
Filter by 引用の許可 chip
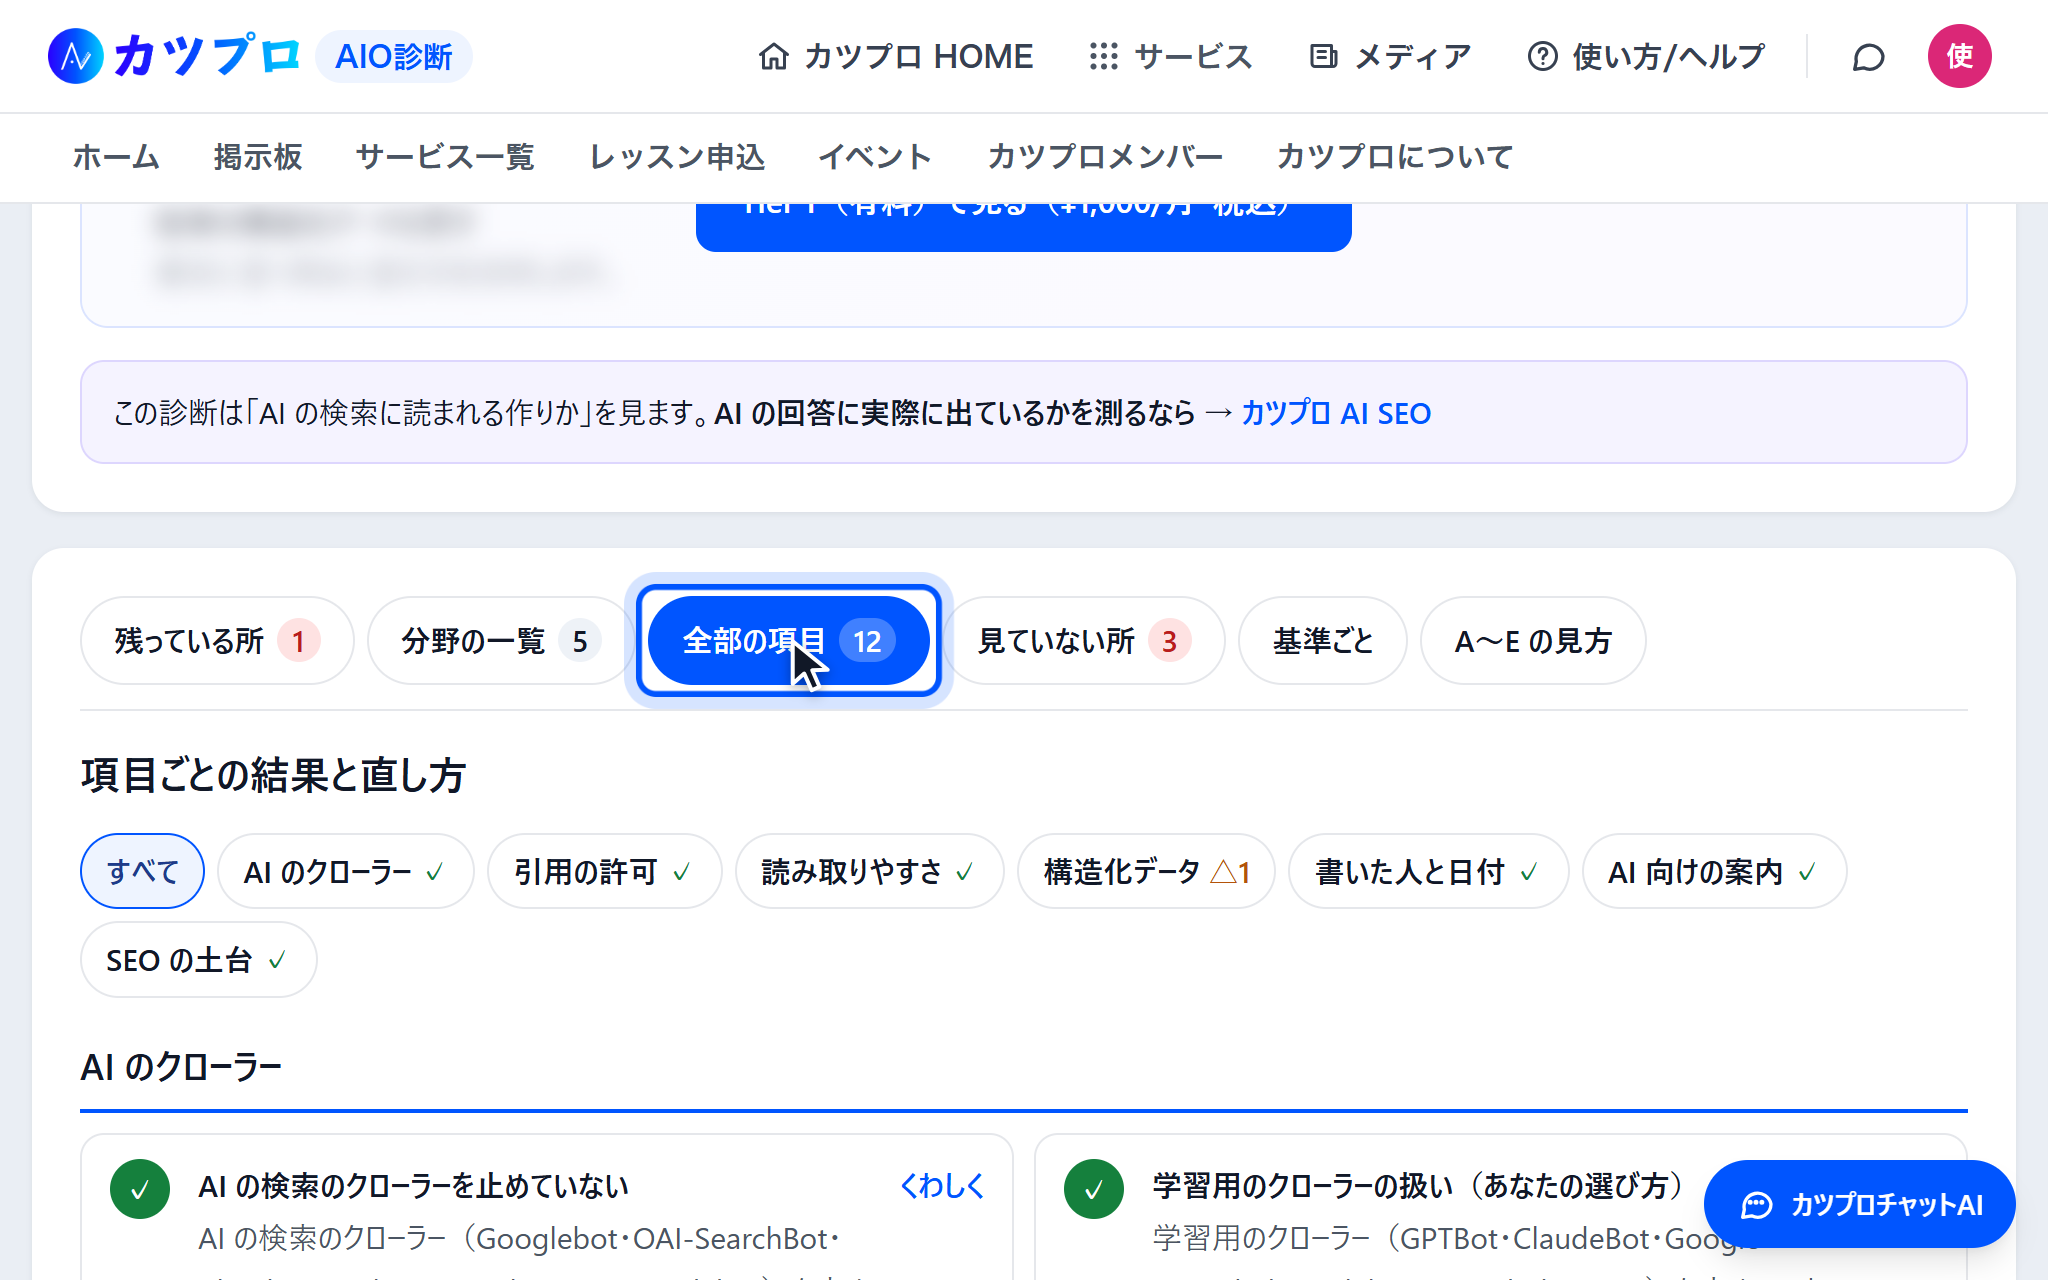tap(603, 871)
